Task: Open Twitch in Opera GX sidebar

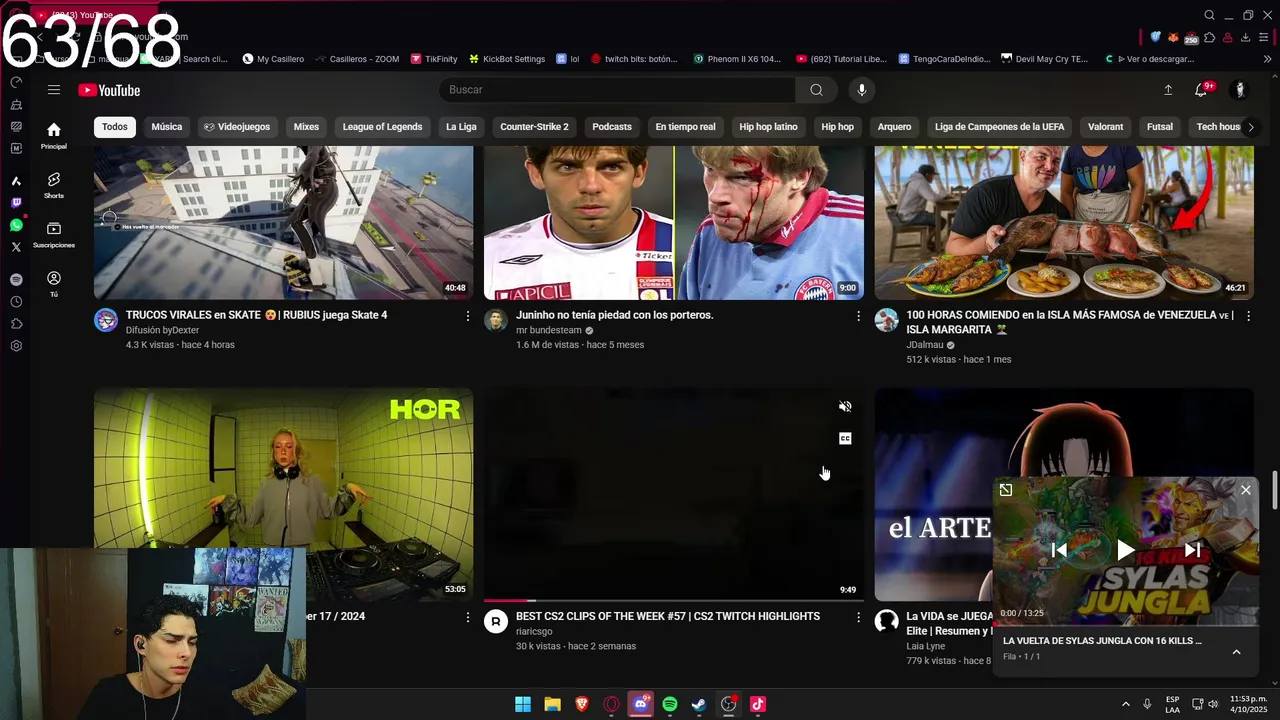Action: click(16, 203)
